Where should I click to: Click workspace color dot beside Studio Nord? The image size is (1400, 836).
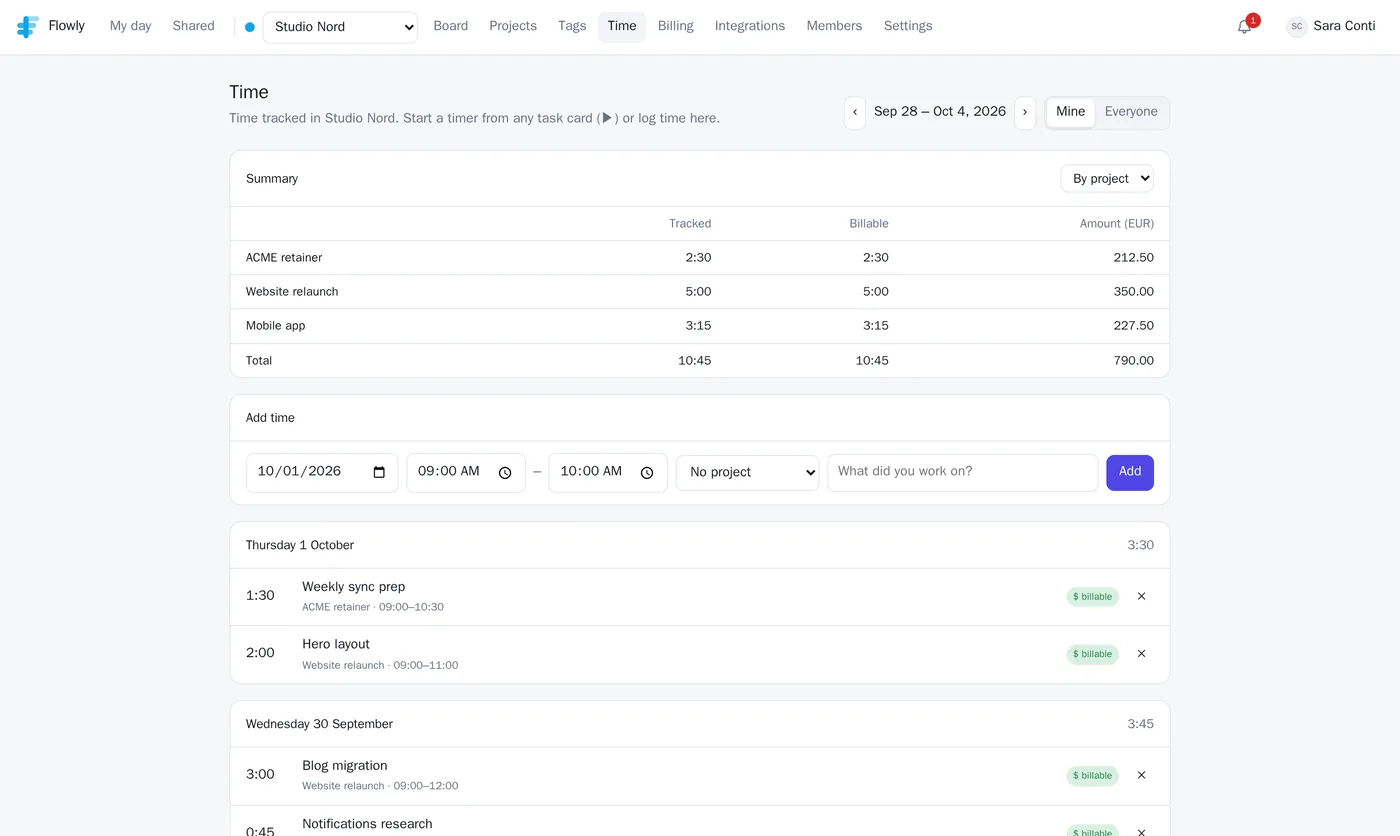pyautogui.click(x=250, y=28)
